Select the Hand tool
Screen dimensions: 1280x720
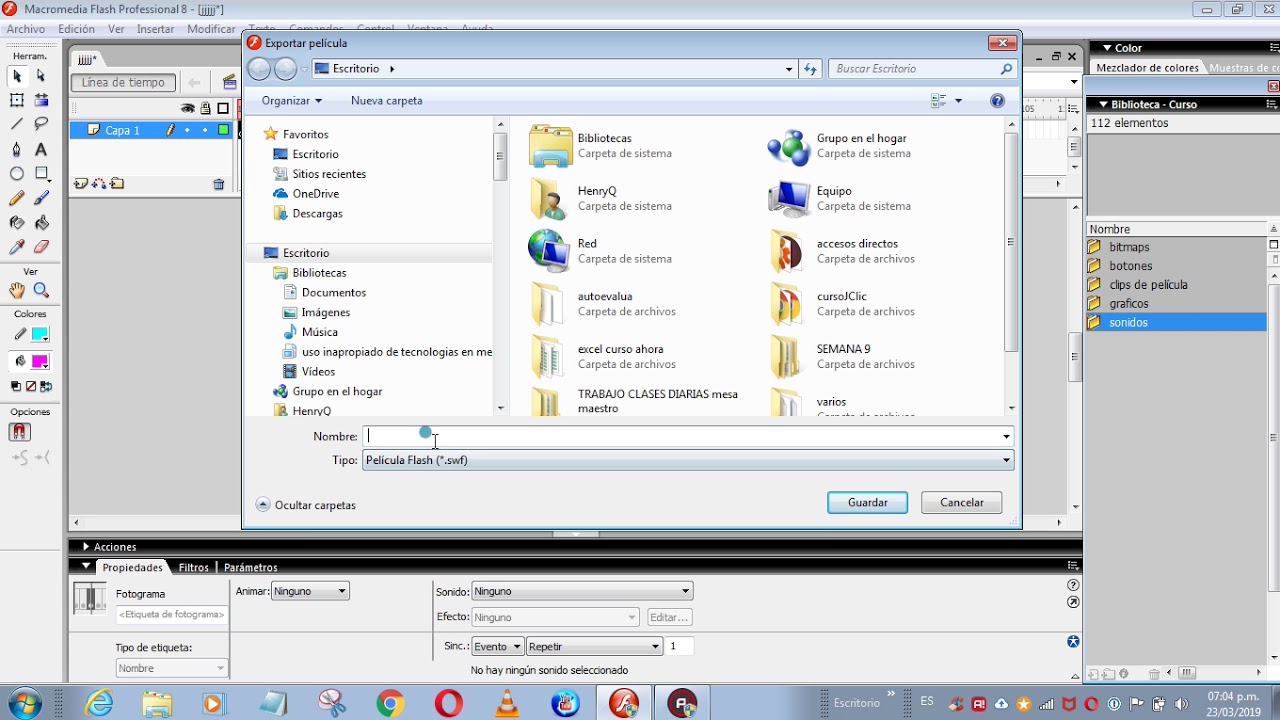click(x=17, y=290)
